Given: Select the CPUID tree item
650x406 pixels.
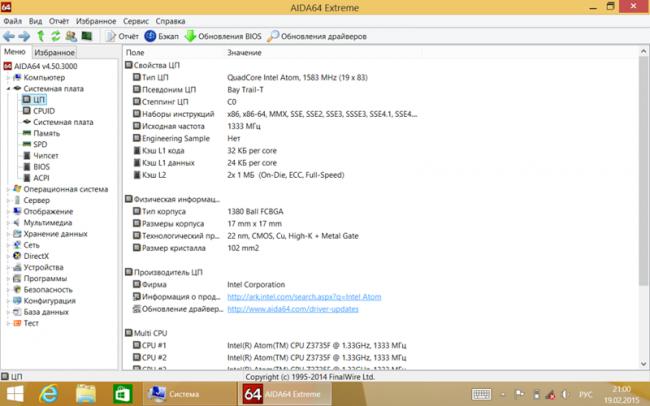Looking at the screenshot, I should pos(39,111).
